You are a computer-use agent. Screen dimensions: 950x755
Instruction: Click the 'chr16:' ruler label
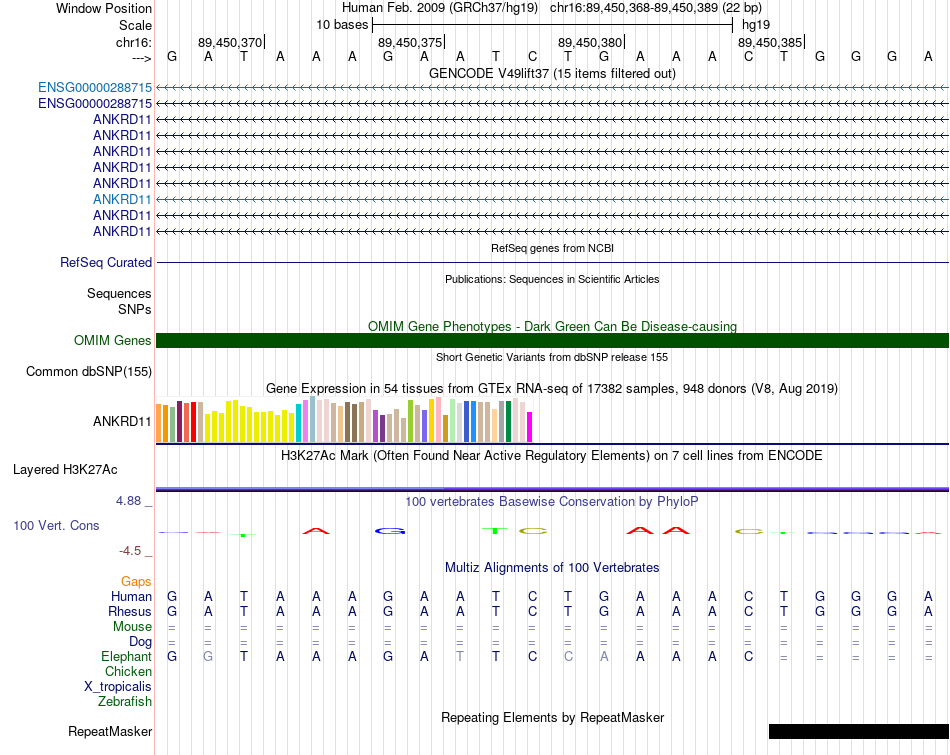(134, 42)
